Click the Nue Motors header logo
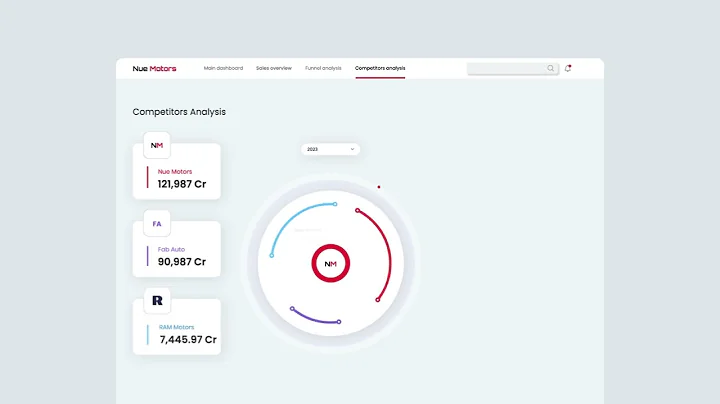The height and width of the screenshot is (404, 720). pyautogui.click(x=154, y=68)
